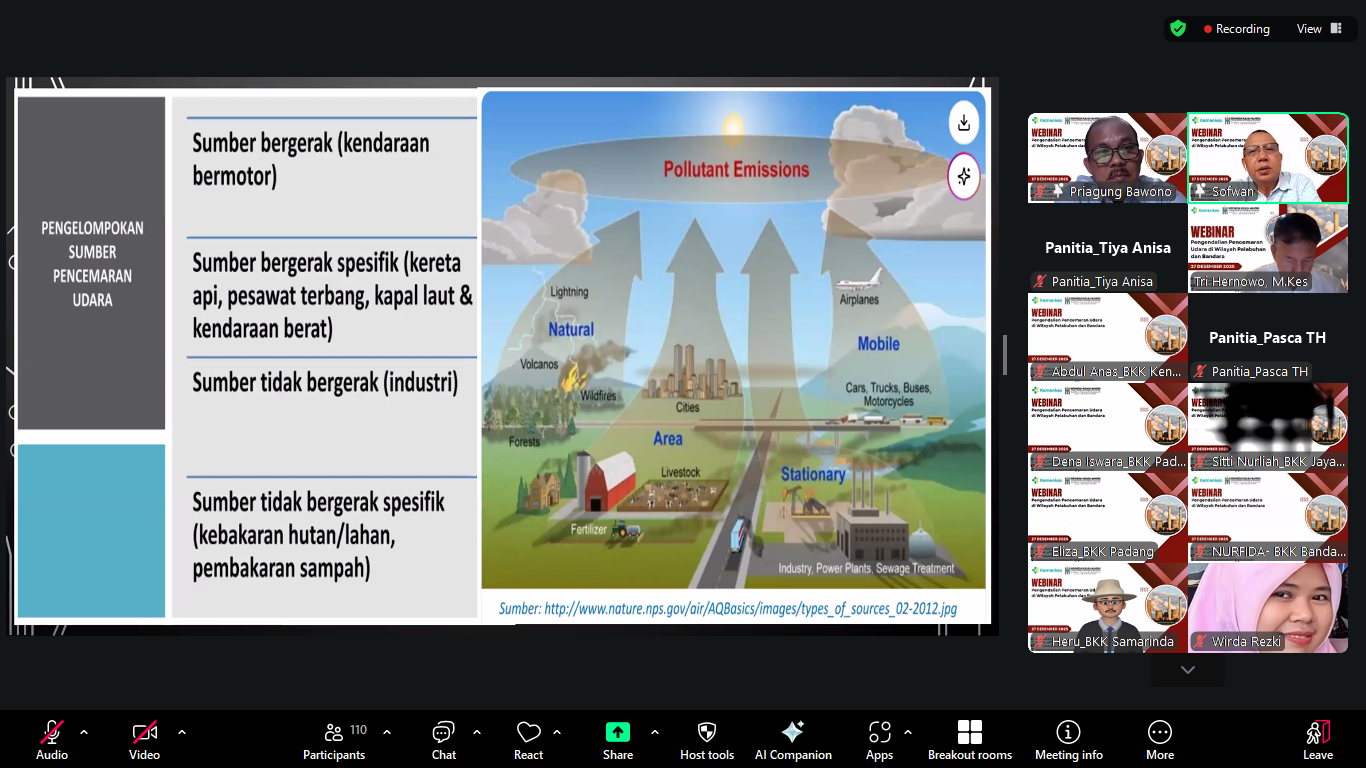Viewport: 1366px width, 768px height.
Task: Click muted mic icon on Sitti Nurliah_BKK label
Action: click(1200, 462)
